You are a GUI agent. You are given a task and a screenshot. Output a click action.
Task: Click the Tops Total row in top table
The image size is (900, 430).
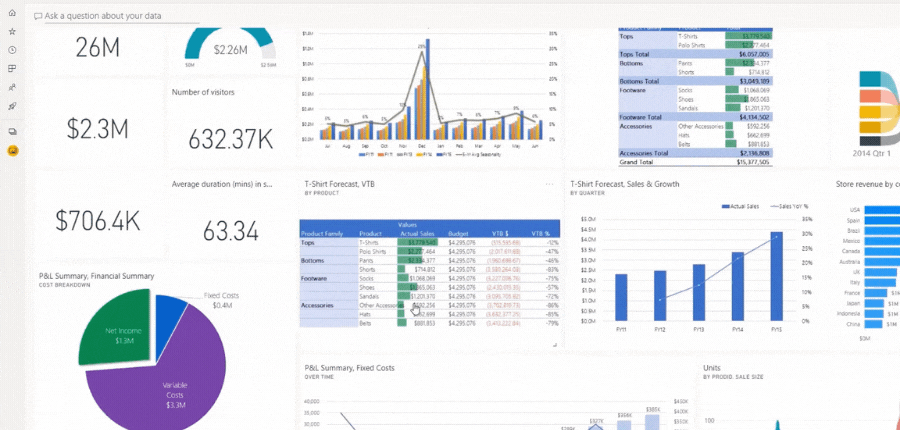tap(695, 55)
